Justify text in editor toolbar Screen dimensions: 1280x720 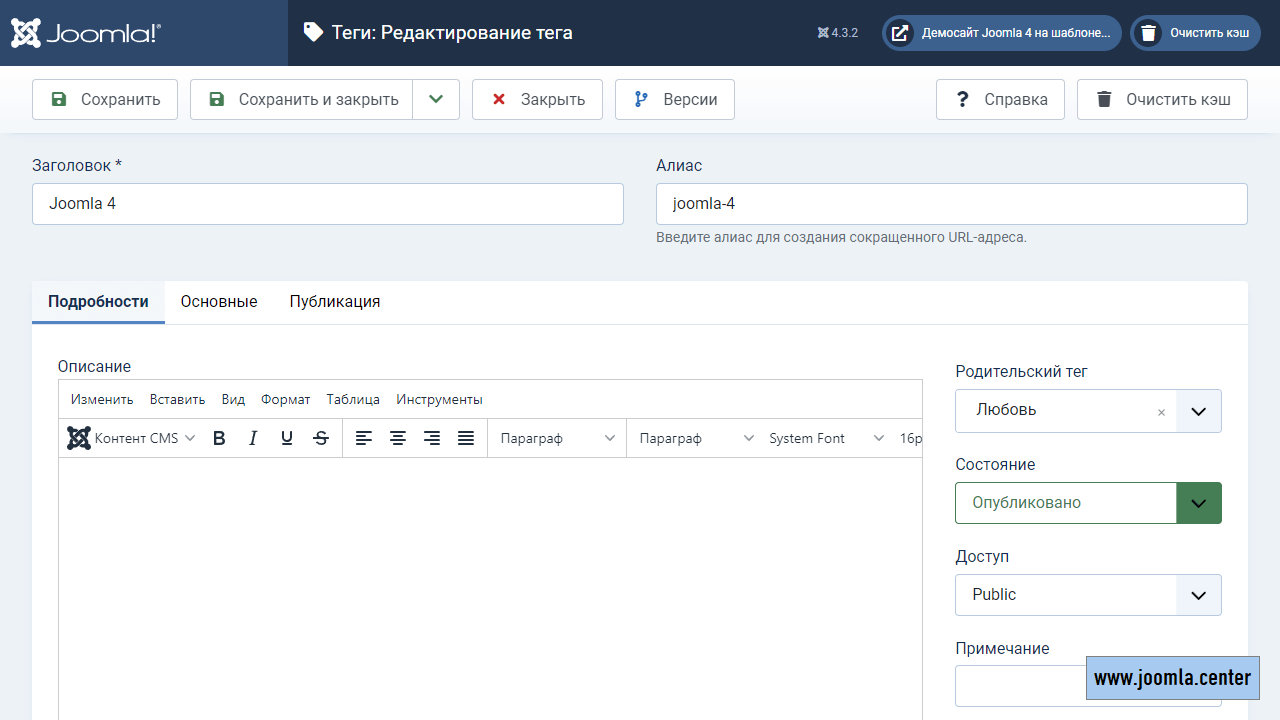pos(466,438)
